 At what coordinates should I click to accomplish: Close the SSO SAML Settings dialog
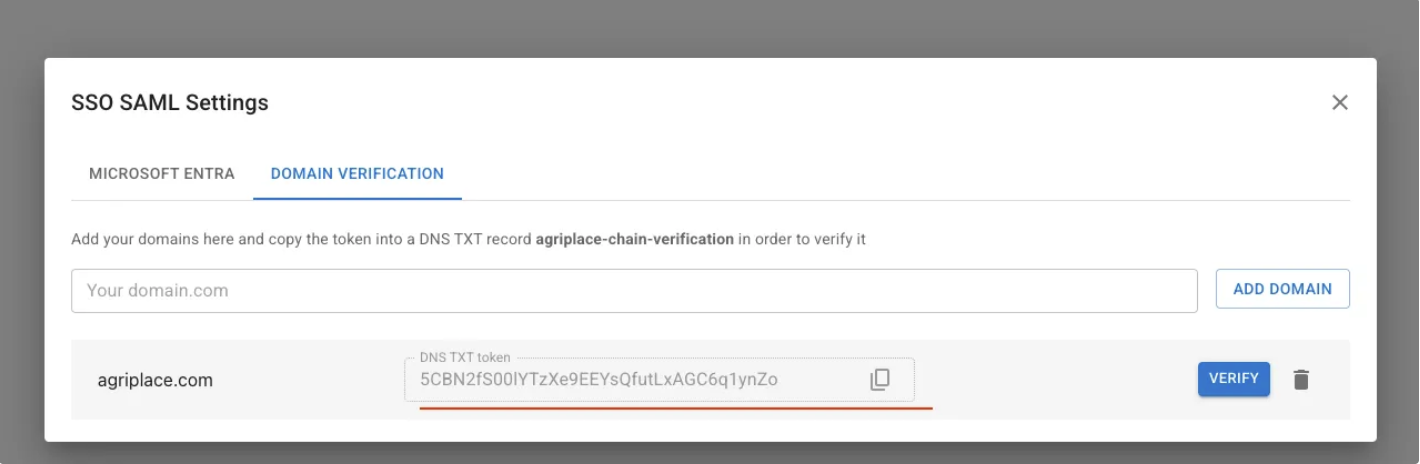[1340, 102]
